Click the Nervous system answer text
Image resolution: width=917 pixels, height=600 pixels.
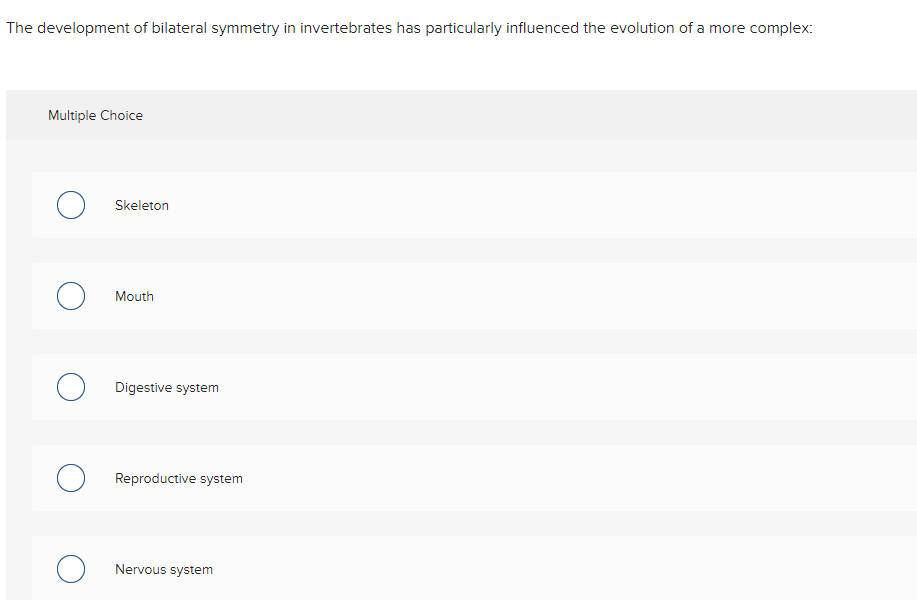tap(163, 569)
